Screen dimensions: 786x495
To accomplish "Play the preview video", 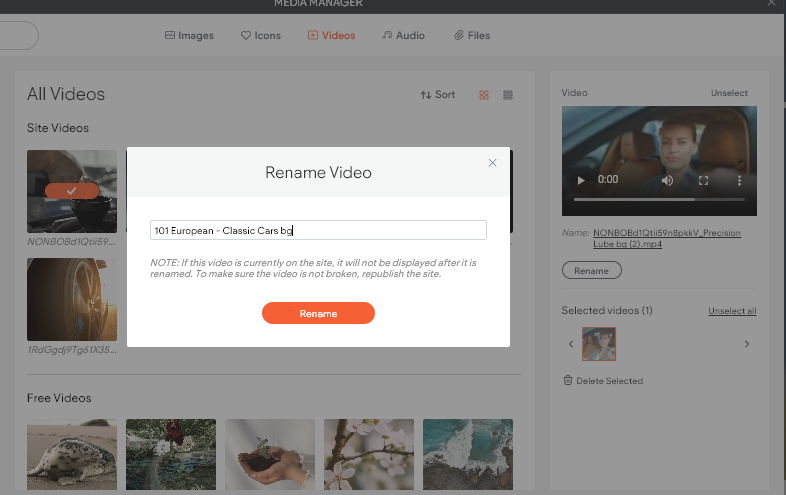I will tap(579, 180).
